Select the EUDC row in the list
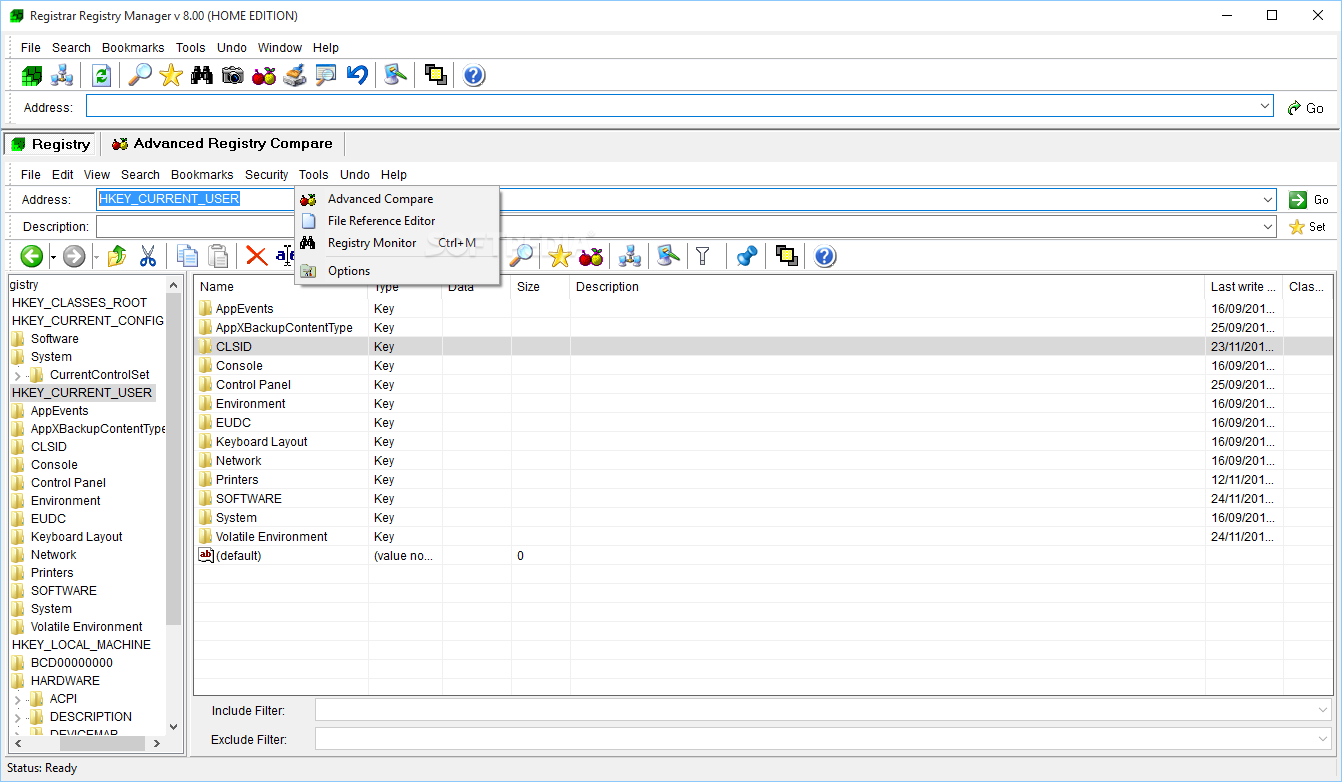1342x782 pixels. click(762, 423)
